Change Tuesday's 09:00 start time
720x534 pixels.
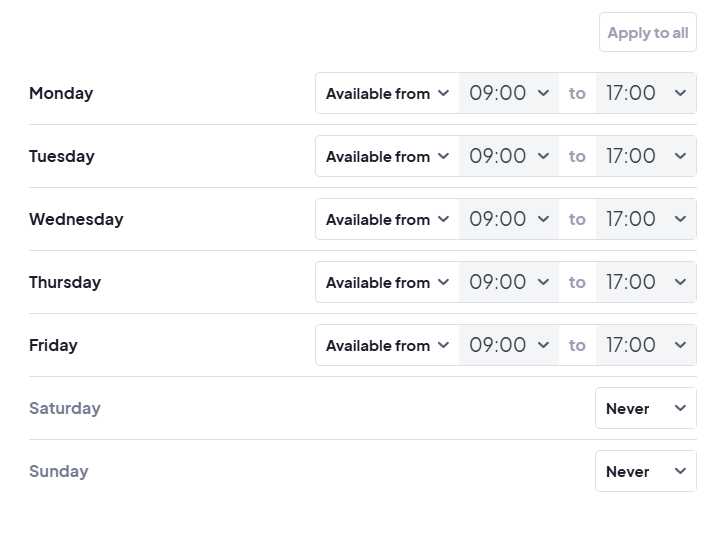pos(509,157)
